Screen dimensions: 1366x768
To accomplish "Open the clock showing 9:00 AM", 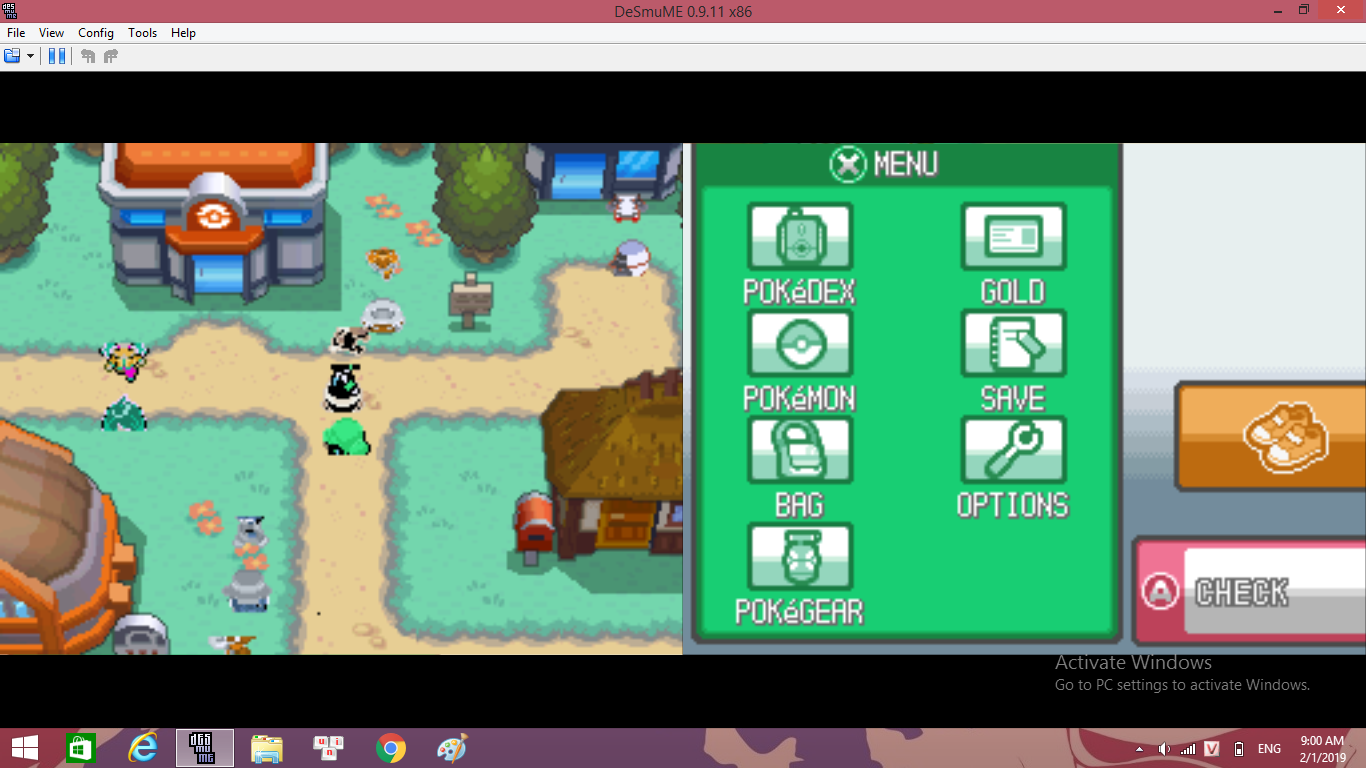I will coord(1322,749).
